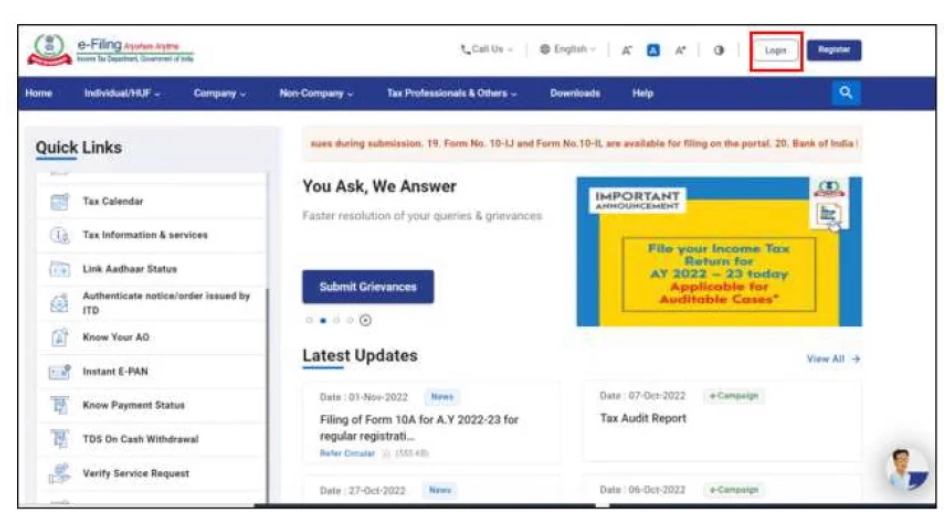Open the Tax Audit Report update
Image resolution: width=952 pixels, height=530 pixels.
(643, 418)
